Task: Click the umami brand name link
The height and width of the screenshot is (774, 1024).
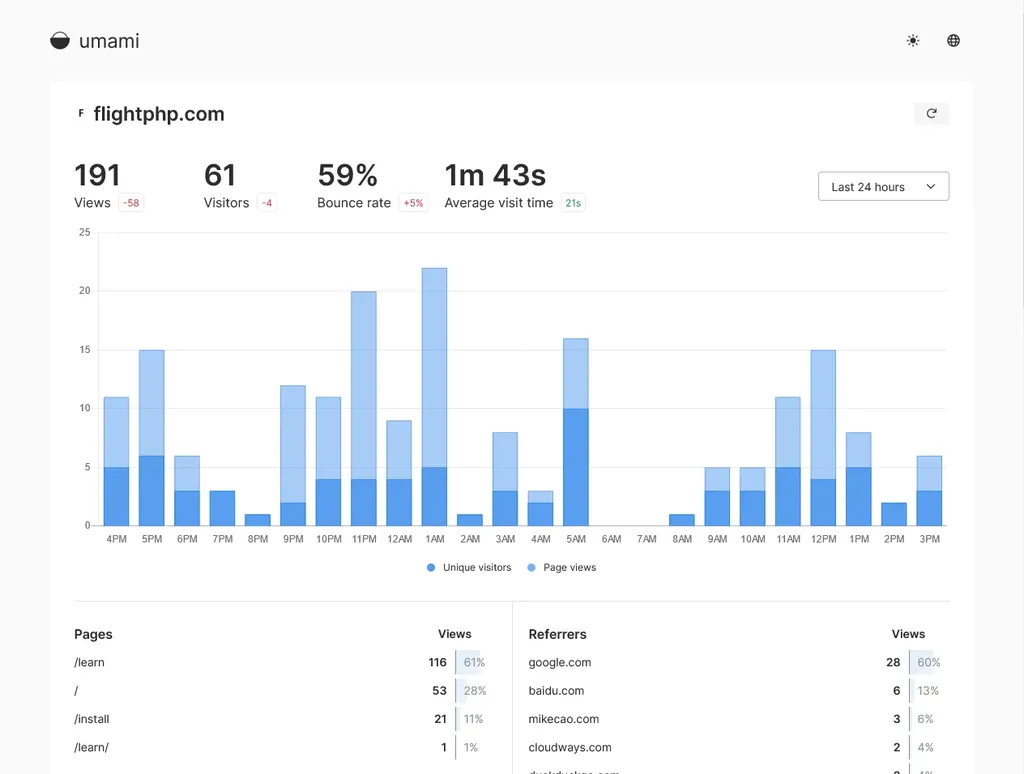Action: coord(109,41)
